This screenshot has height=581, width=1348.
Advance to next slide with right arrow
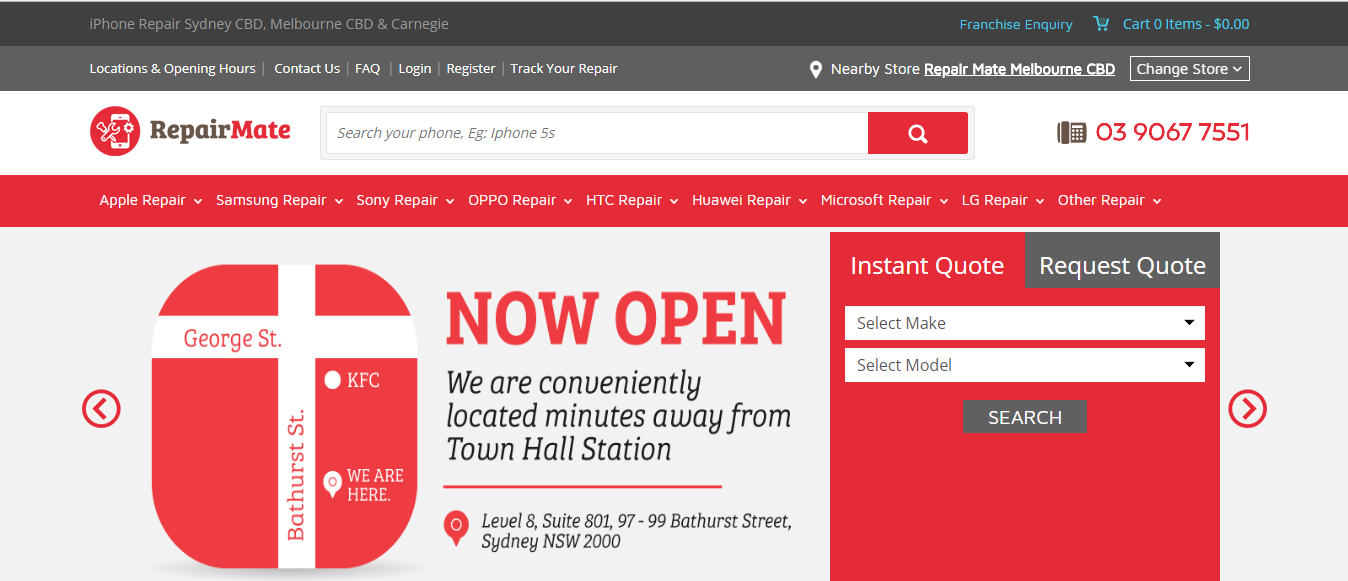[x=1247, y=408]
